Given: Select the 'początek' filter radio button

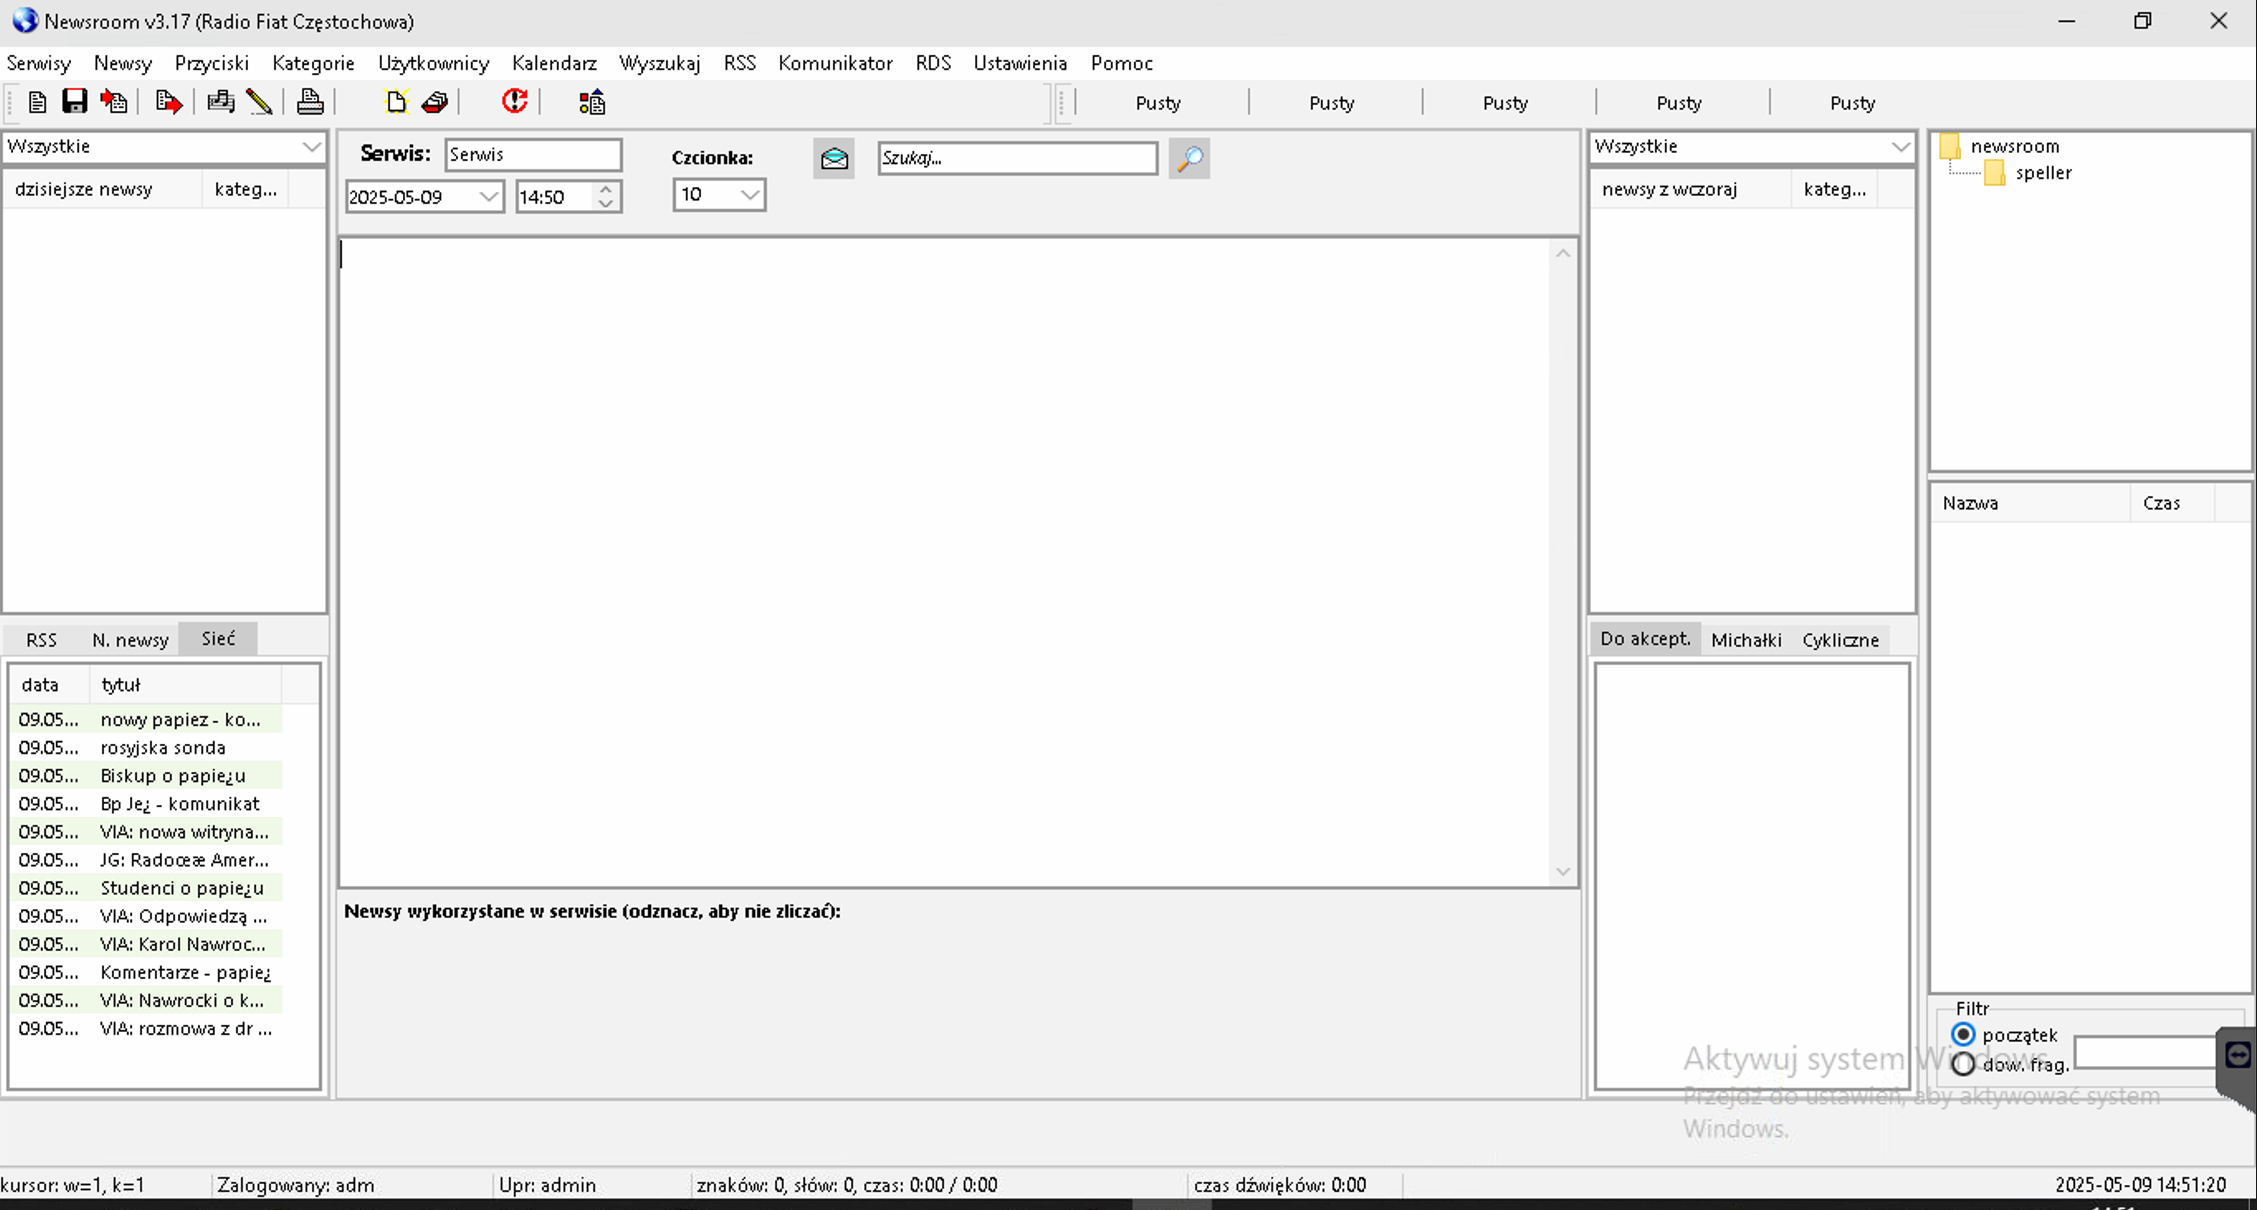Looking at the screenshot, I should (x=1963, y=1034).
